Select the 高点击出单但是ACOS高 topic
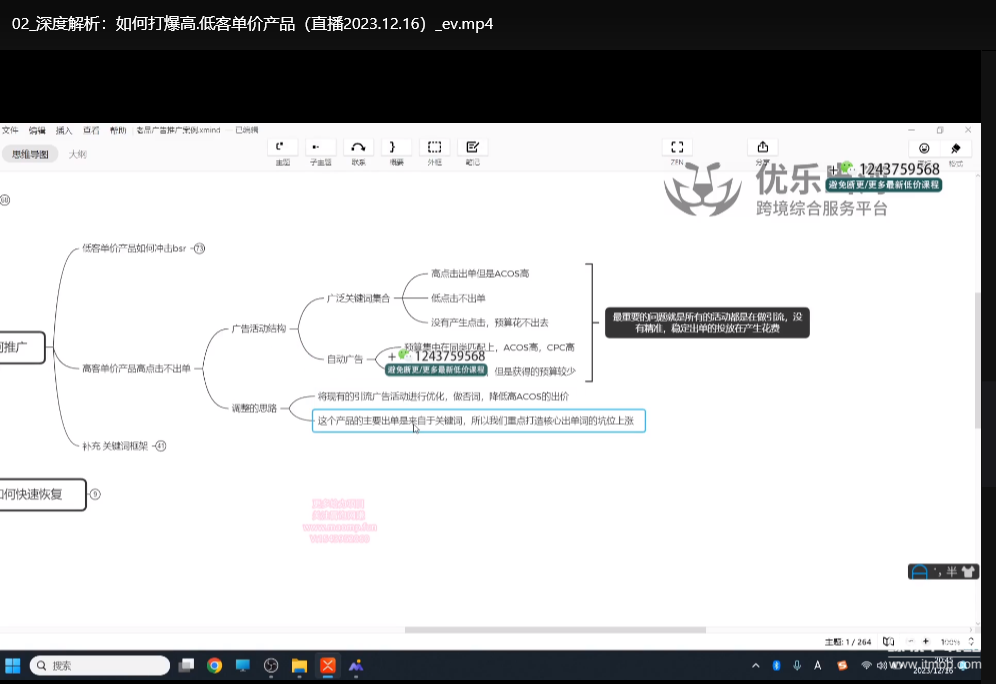 point(480,274)
